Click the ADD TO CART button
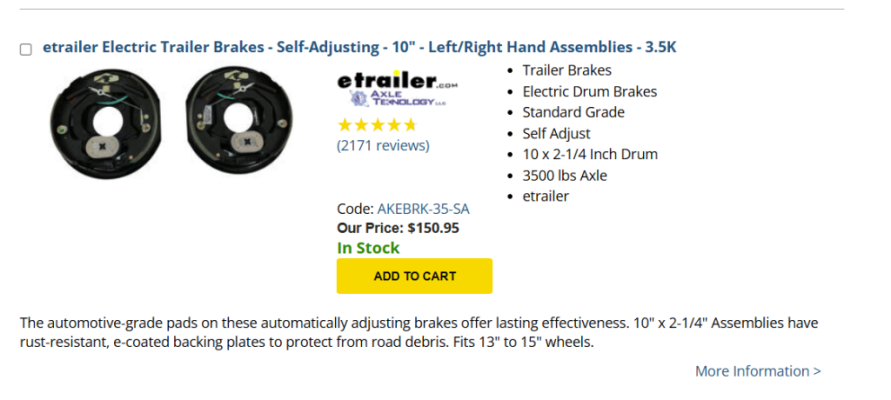 coord(414,276)
